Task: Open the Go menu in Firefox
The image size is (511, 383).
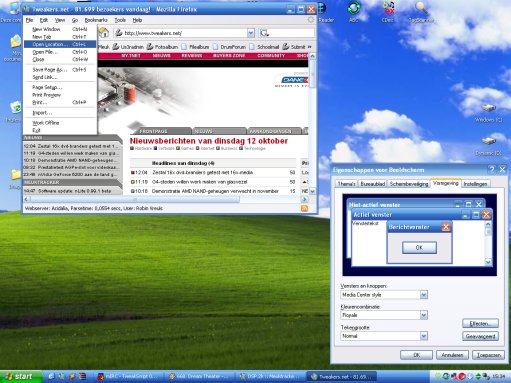Action: click(75, 20)
